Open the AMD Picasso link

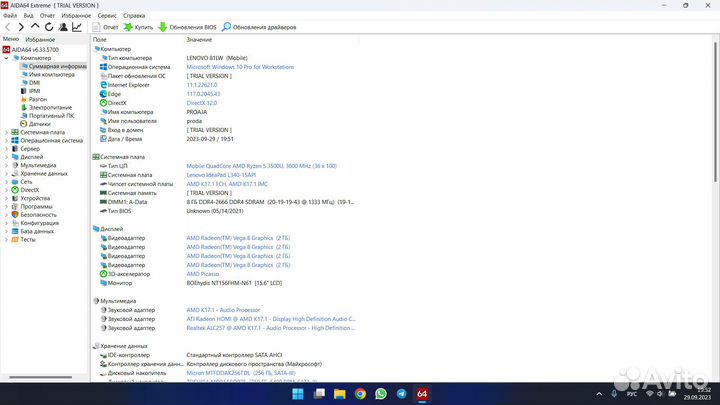(x=202, y=274)
